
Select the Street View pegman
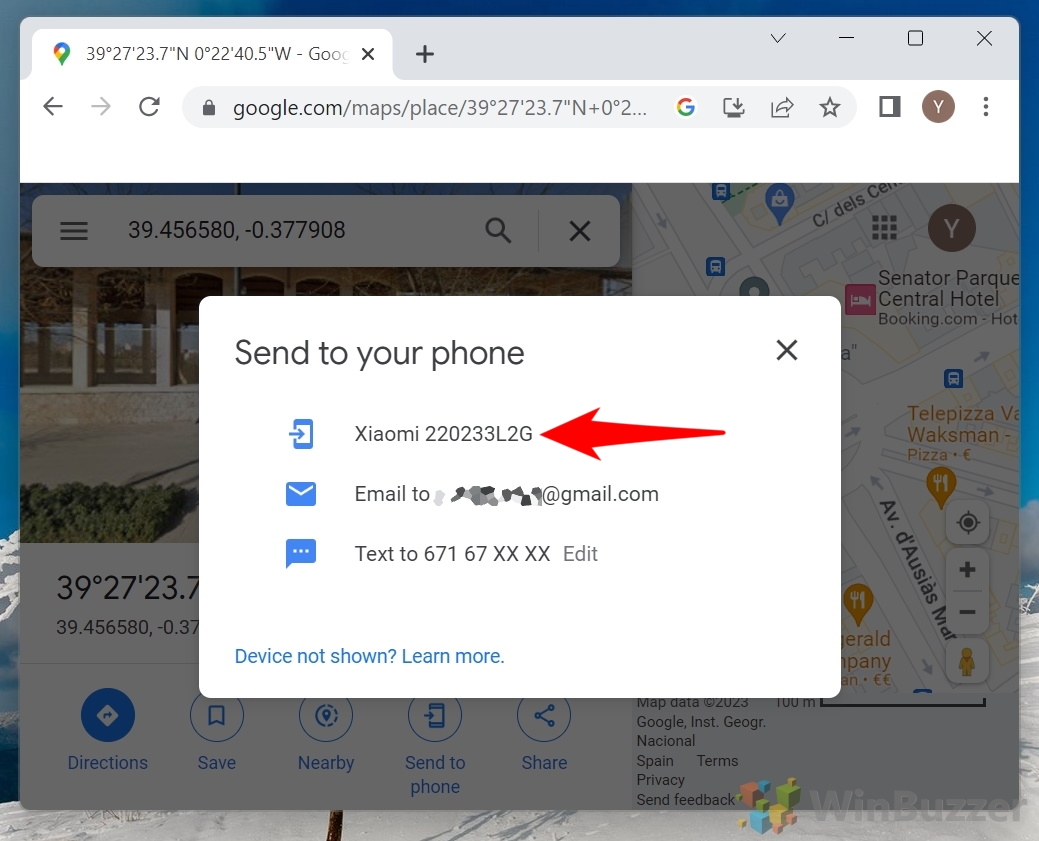(x=967, y=661)
